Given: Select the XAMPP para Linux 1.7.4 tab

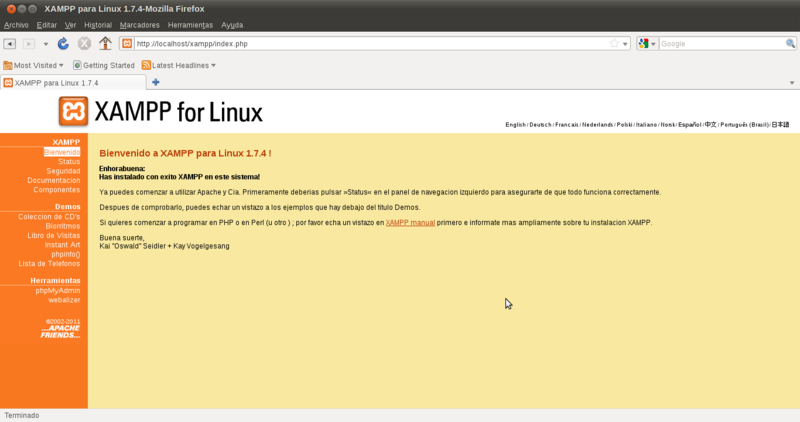Looking at the screenshot, I should click(x=56, y=82).
